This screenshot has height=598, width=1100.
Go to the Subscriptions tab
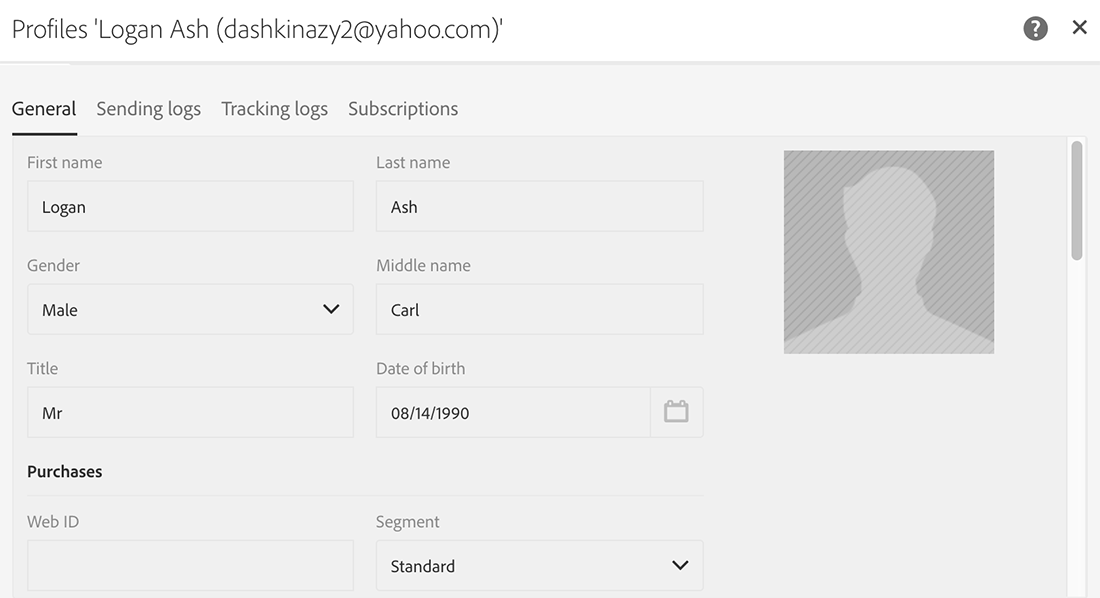(x=403, y=109)
